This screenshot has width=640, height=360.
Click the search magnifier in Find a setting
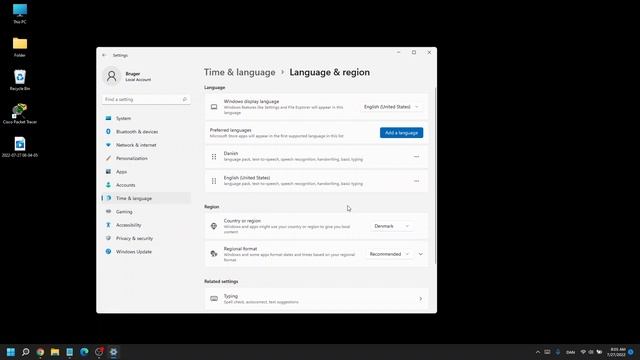point(184,99)
